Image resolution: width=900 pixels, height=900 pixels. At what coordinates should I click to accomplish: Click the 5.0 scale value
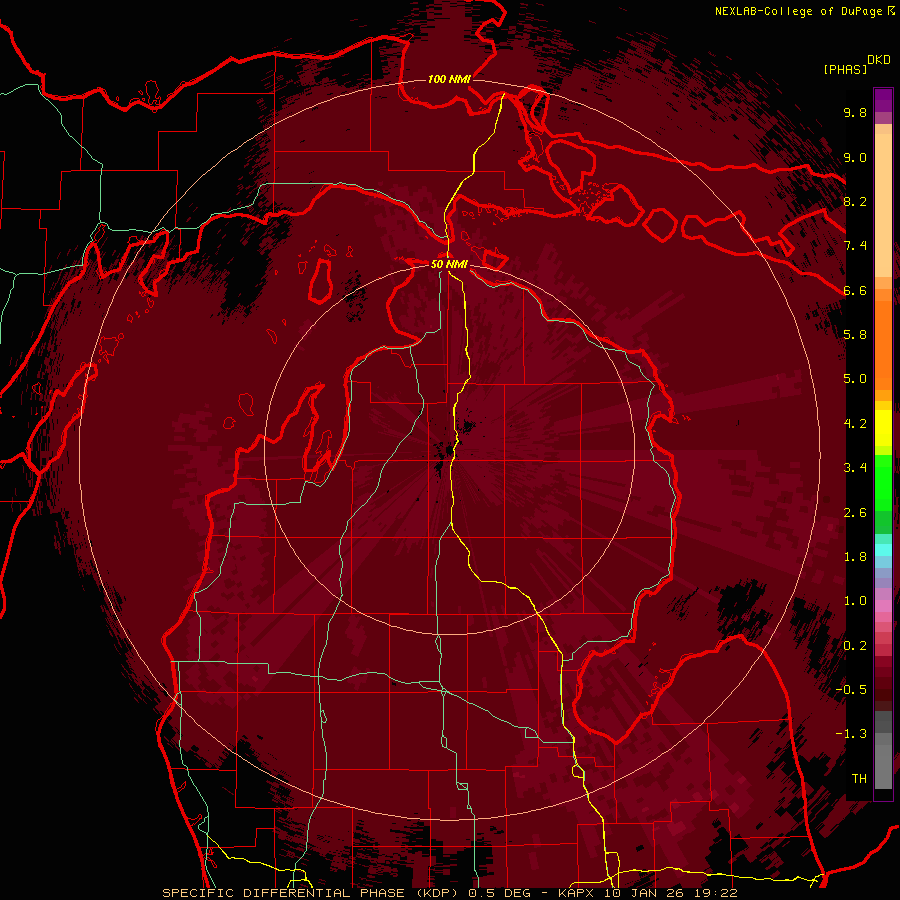point(855,379)
